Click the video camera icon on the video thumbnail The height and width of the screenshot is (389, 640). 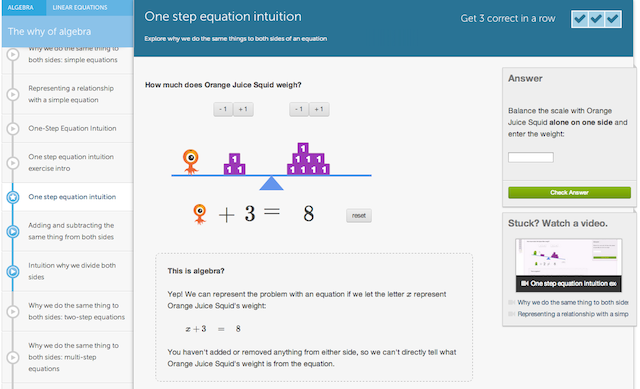click(525, 283)
